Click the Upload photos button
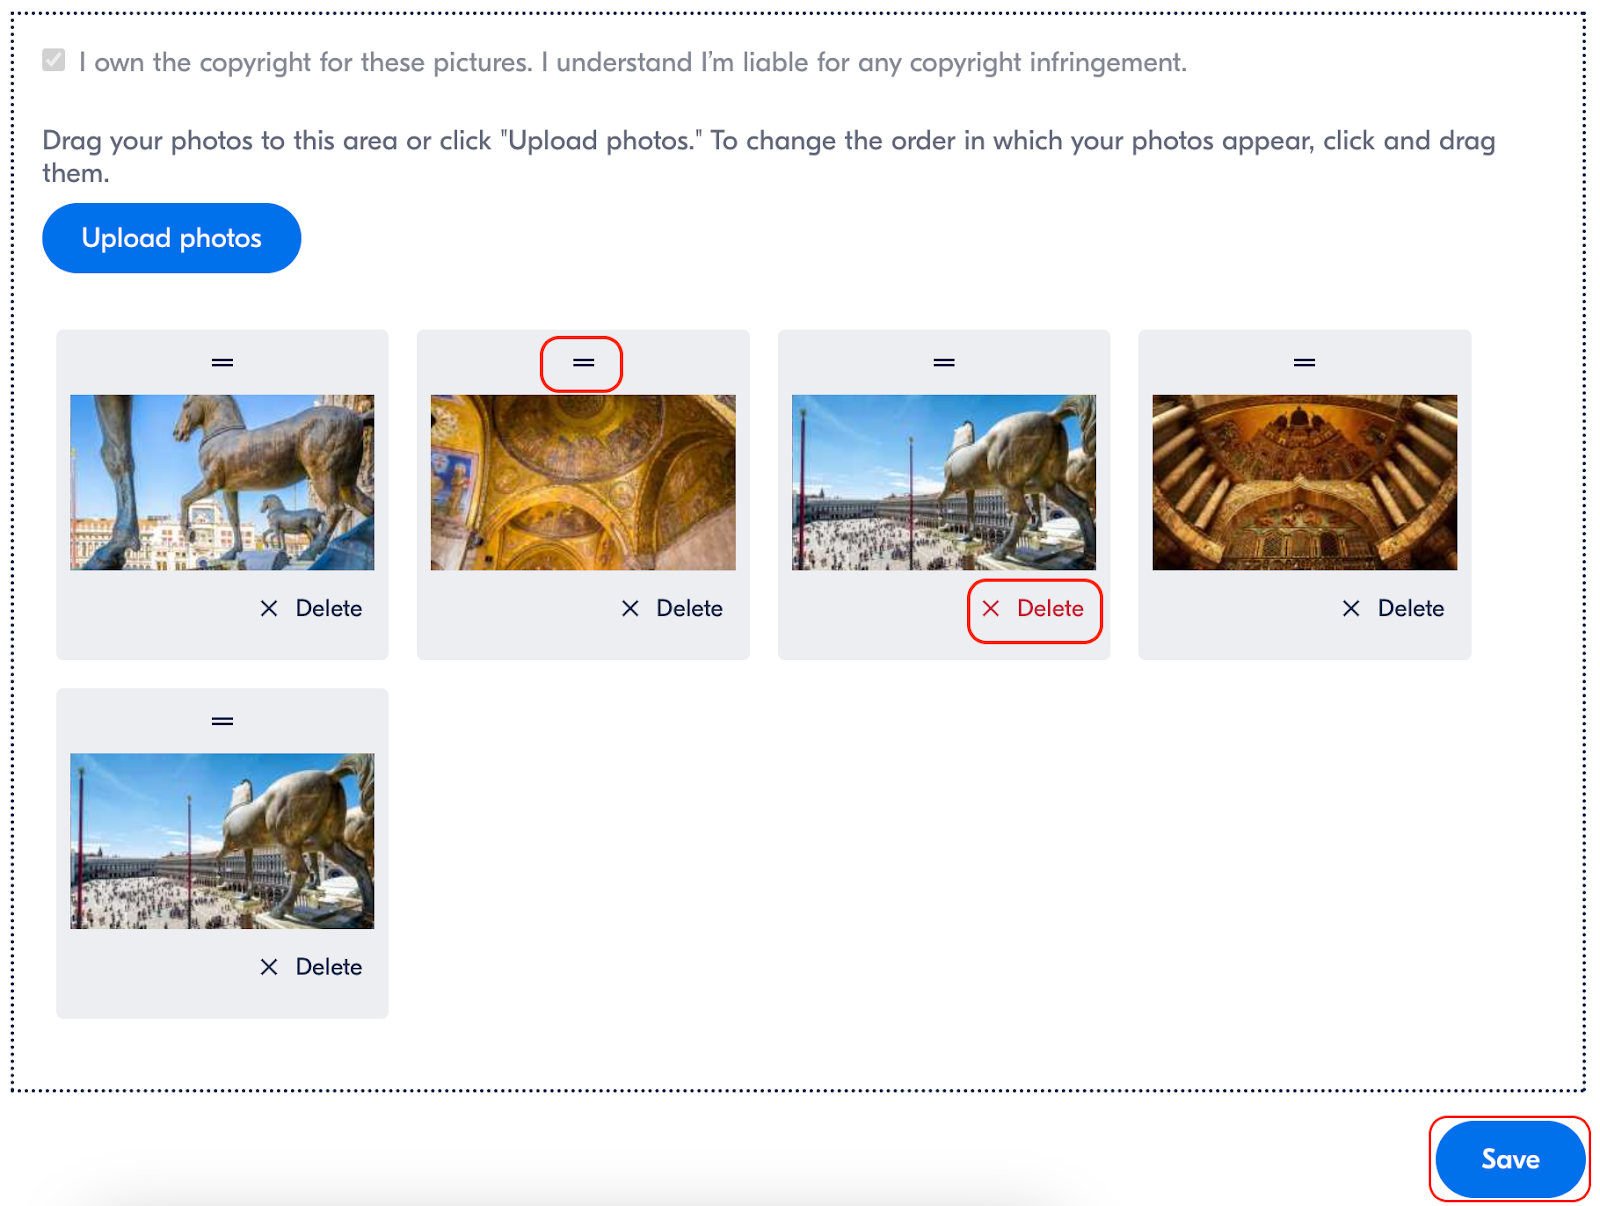 tap(171, 238)
